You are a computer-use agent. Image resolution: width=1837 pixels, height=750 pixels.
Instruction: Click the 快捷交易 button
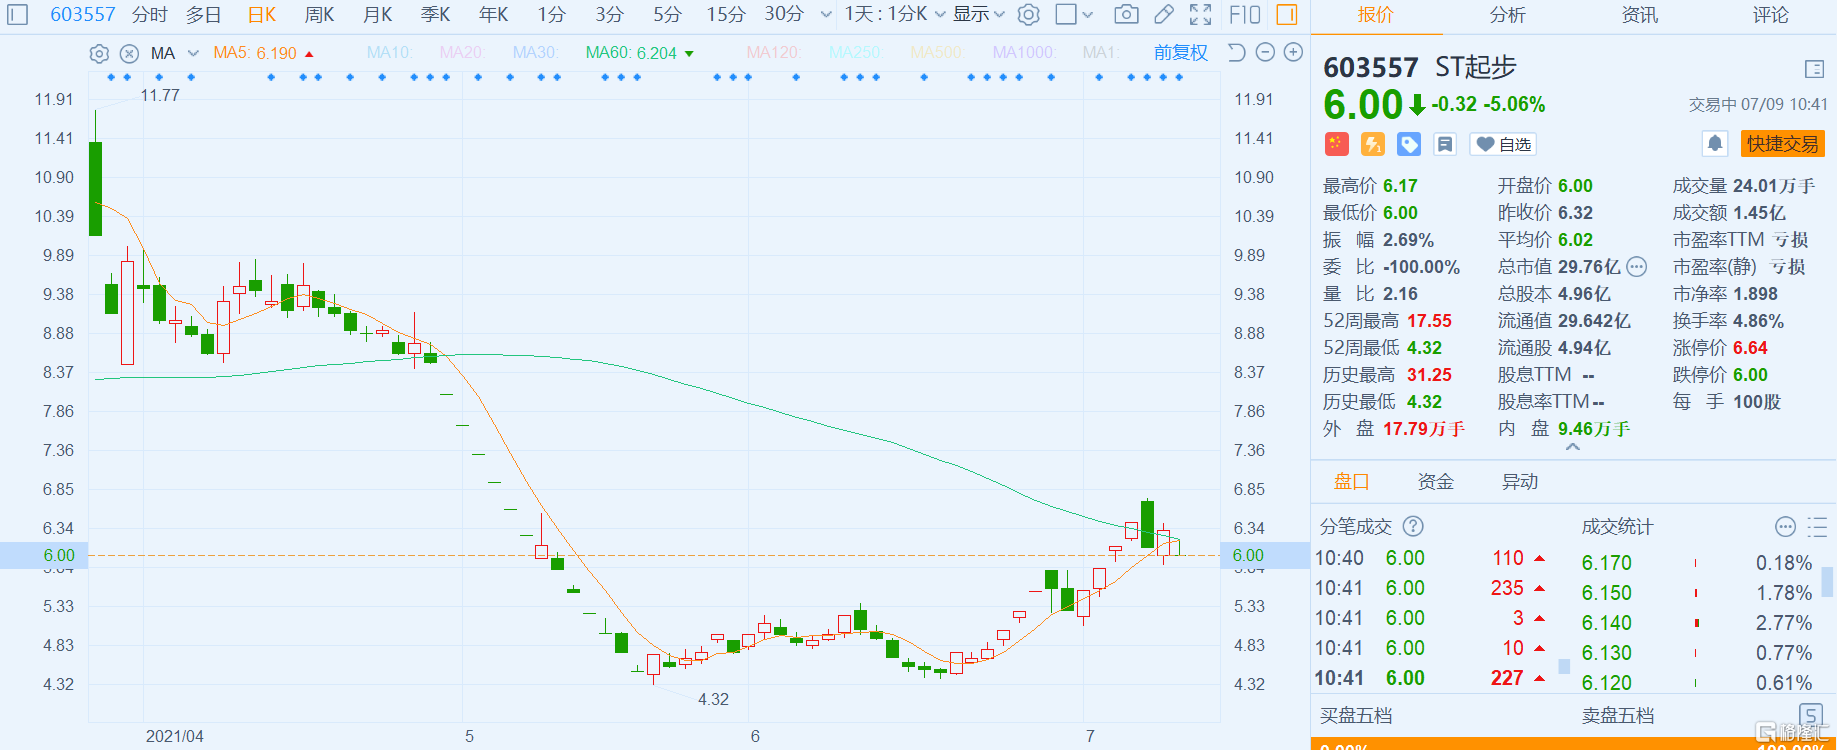(x=1782, y=144)
